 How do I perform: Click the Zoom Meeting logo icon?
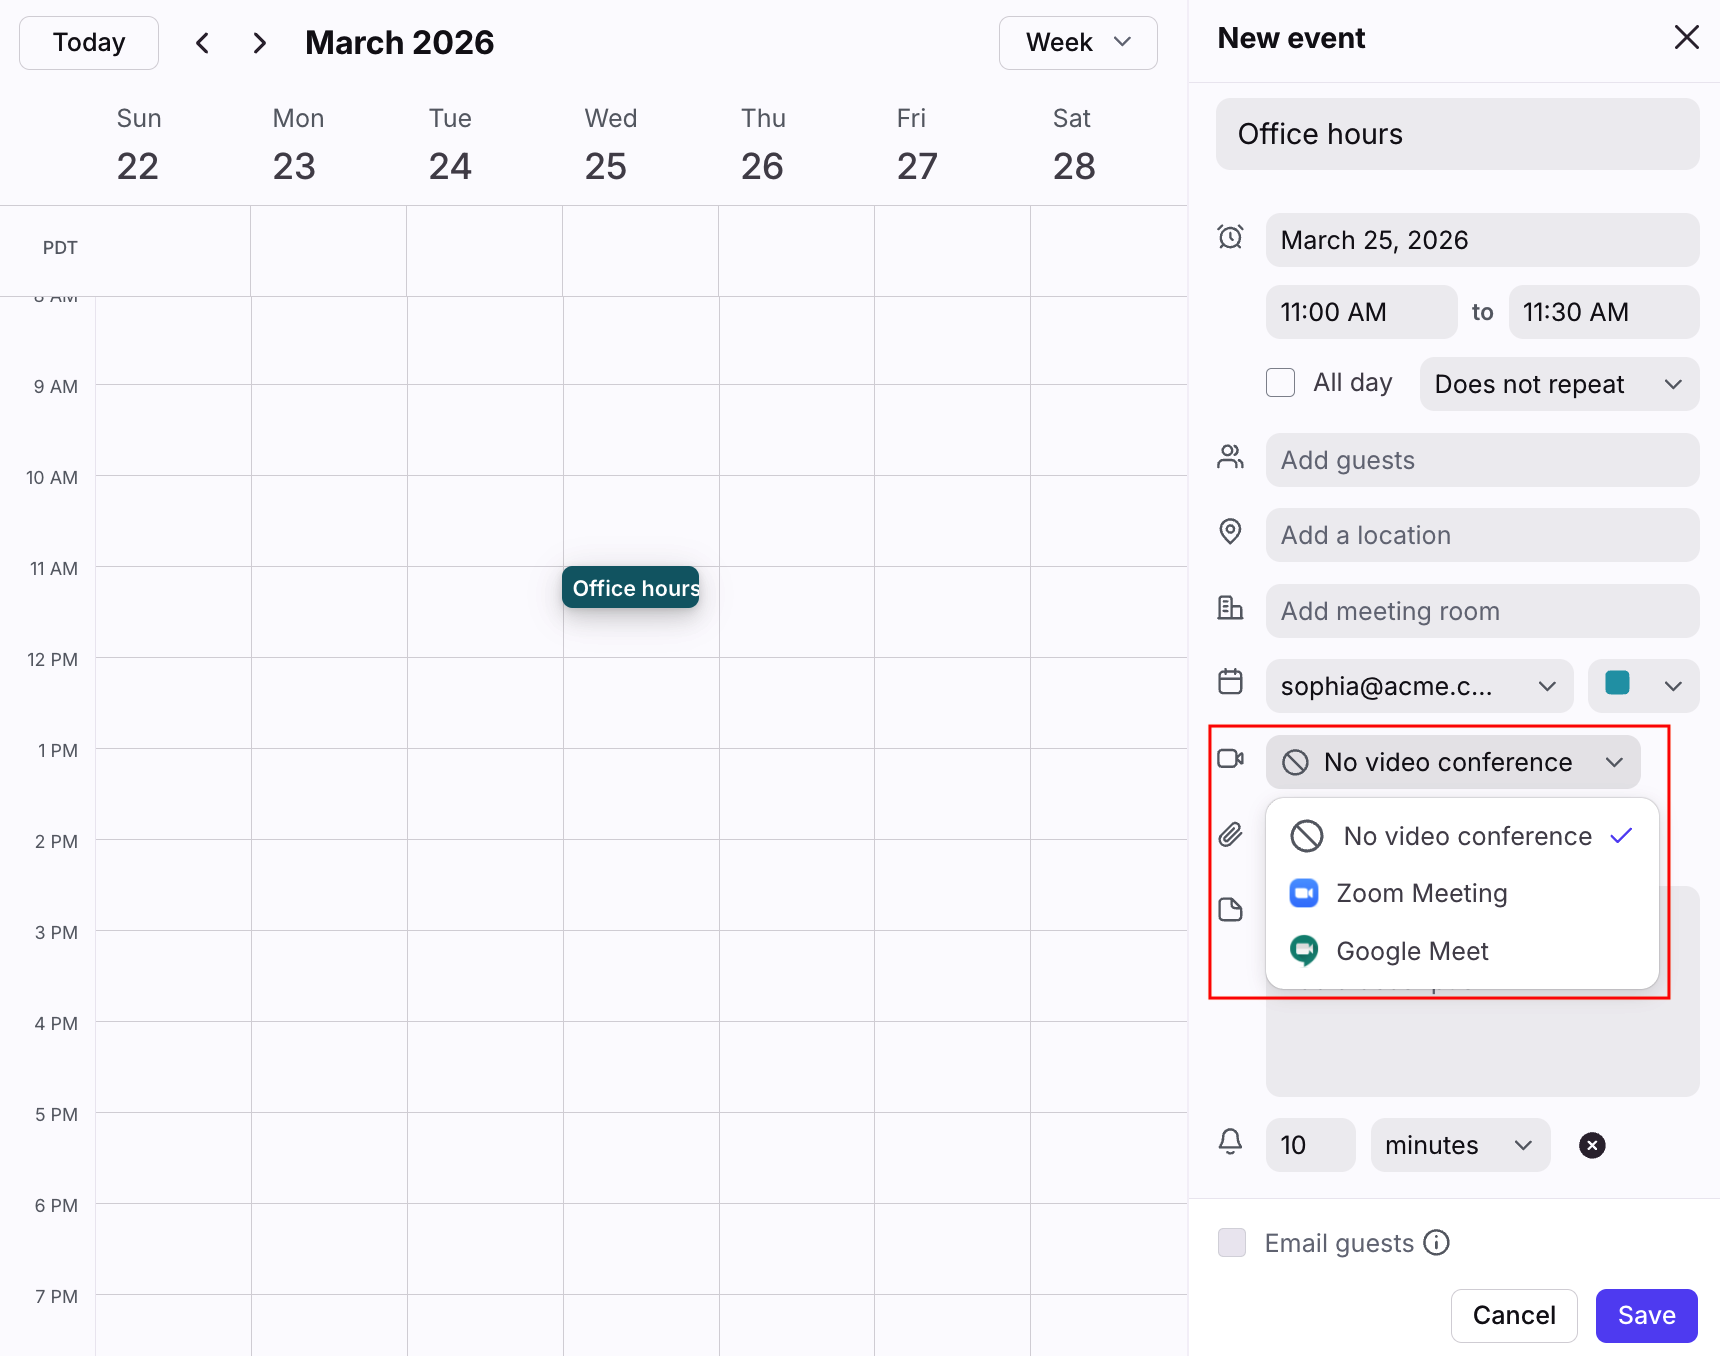[x=1304, y=893]
